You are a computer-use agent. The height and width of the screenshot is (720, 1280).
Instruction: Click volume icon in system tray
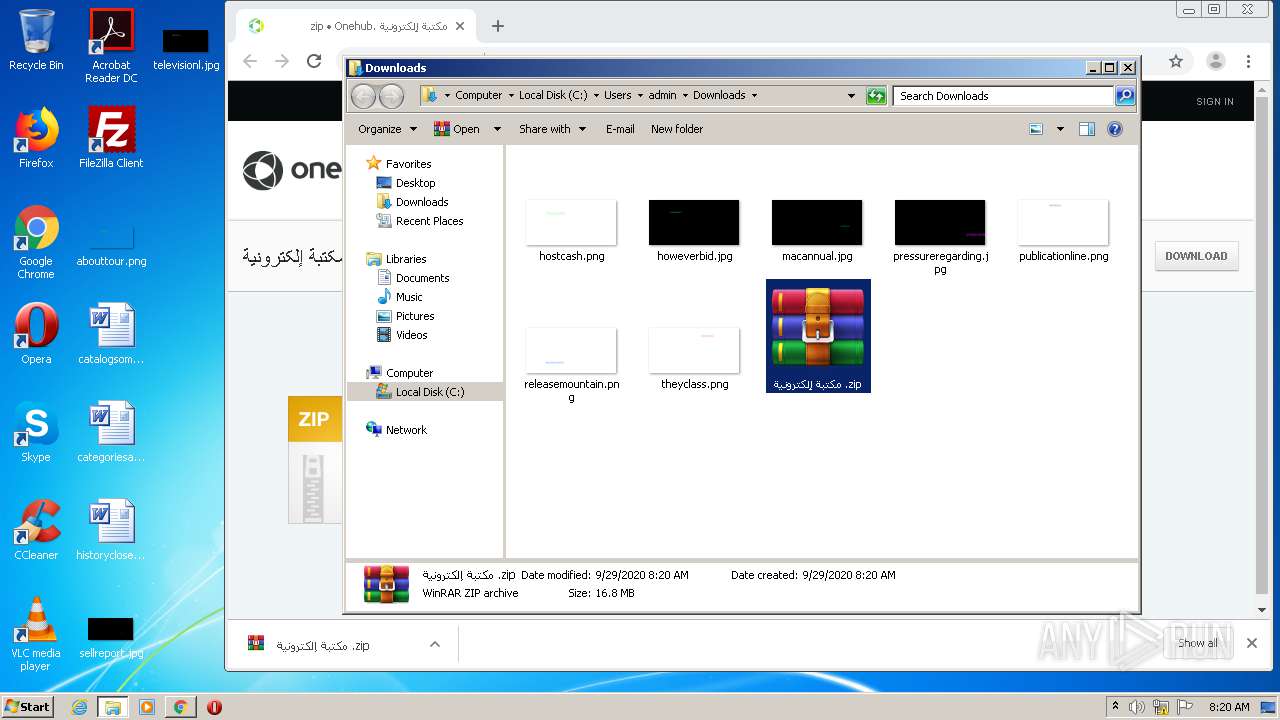point(1137,707)
